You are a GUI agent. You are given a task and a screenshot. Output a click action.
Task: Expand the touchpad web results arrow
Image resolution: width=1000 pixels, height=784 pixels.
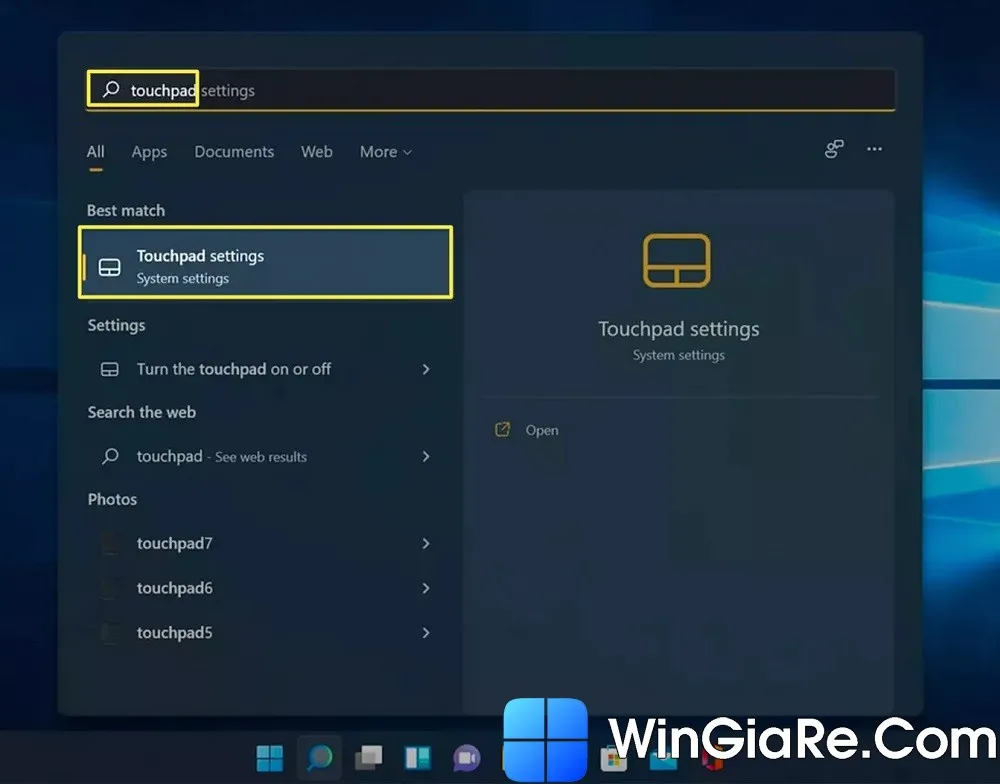(426, 457)
